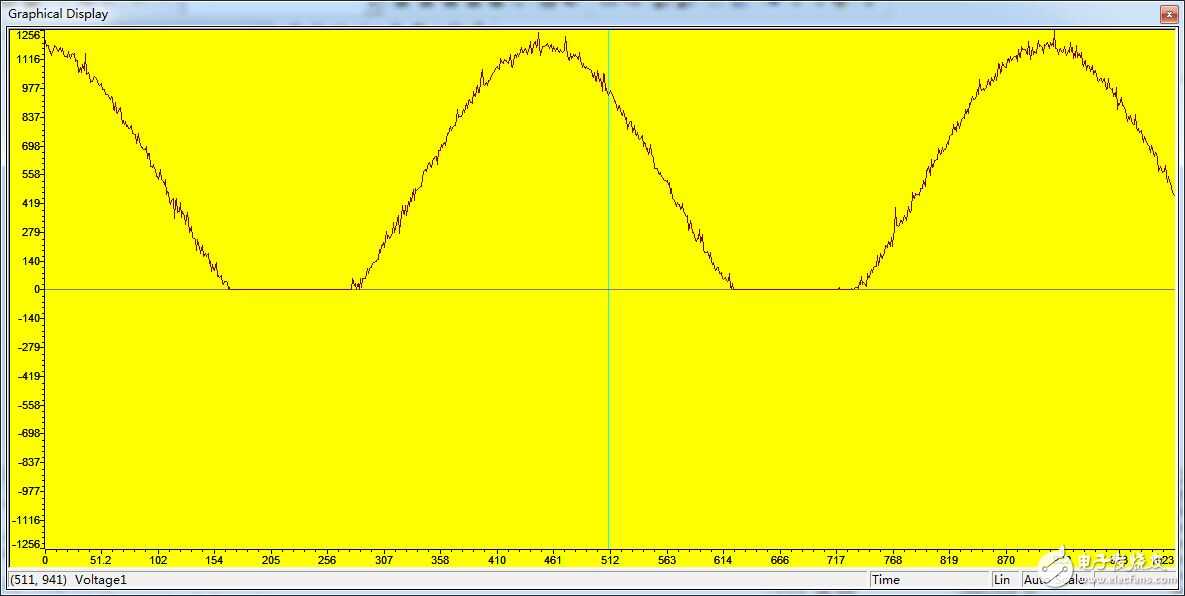
Task: Click the '256' x-axis tick label
Action: [x=327, y=560]
